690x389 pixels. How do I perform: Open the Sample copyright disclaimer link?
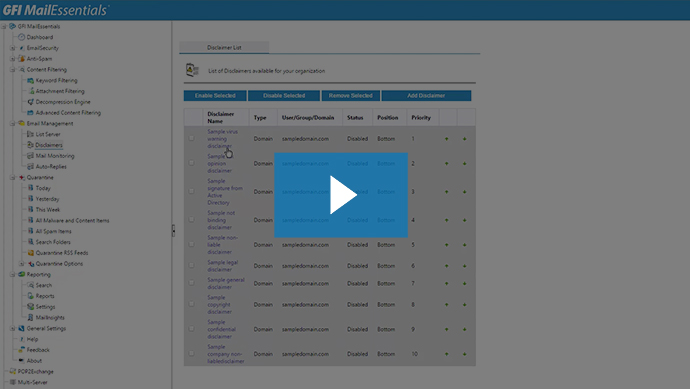[x=219, y=305]
